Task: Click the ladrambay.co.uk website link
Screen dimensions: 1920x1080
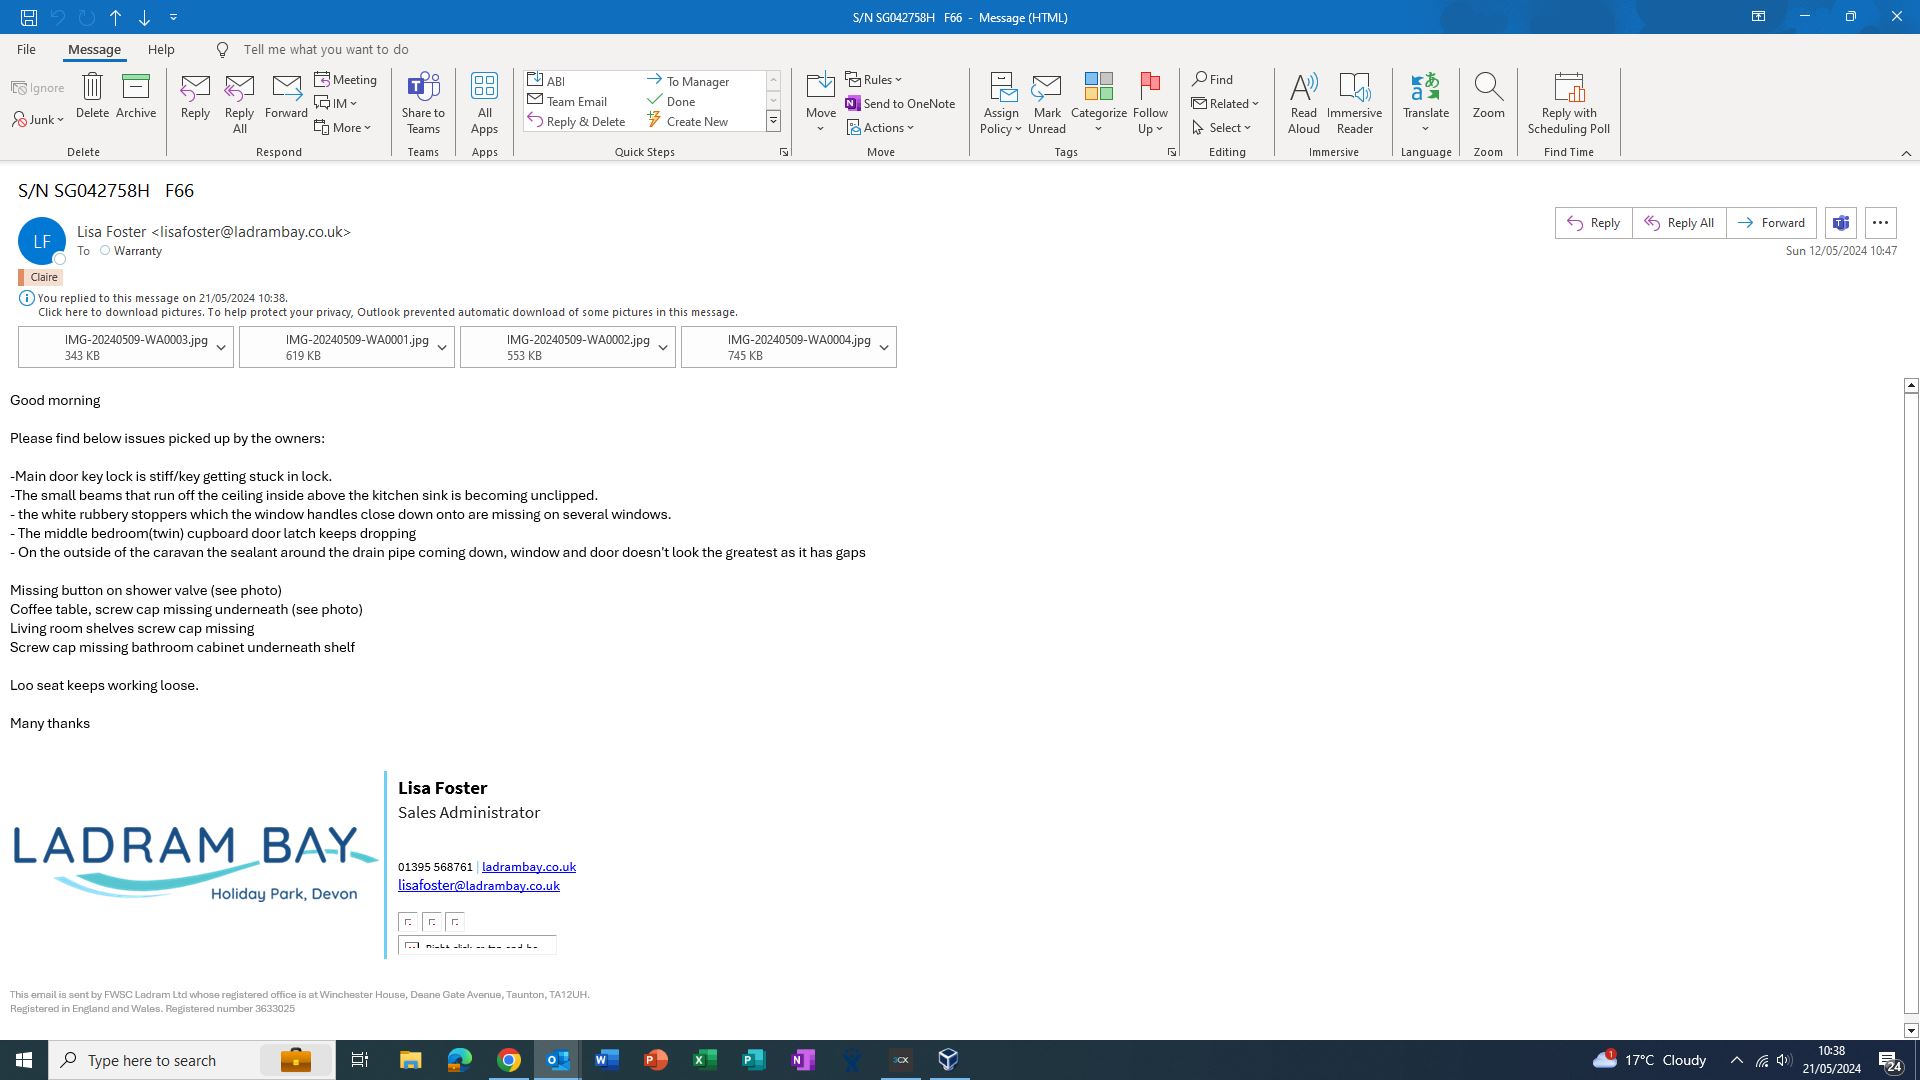Action: (528, 867)
